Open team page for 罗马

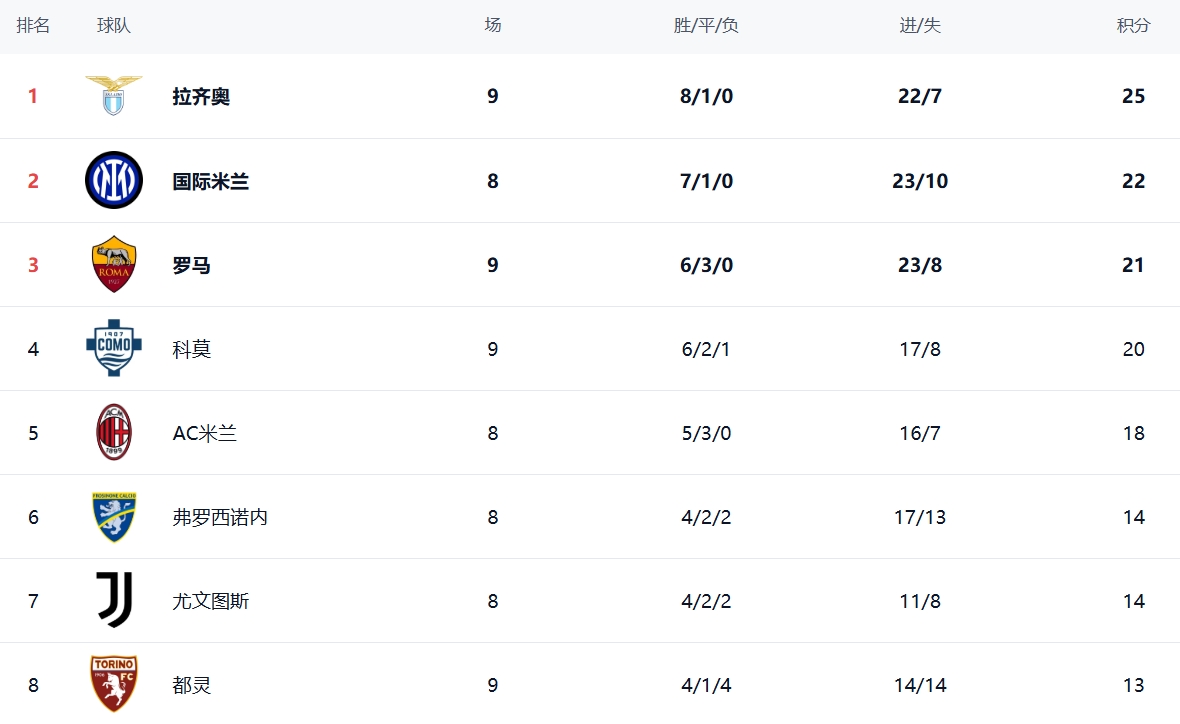point(191,266)
